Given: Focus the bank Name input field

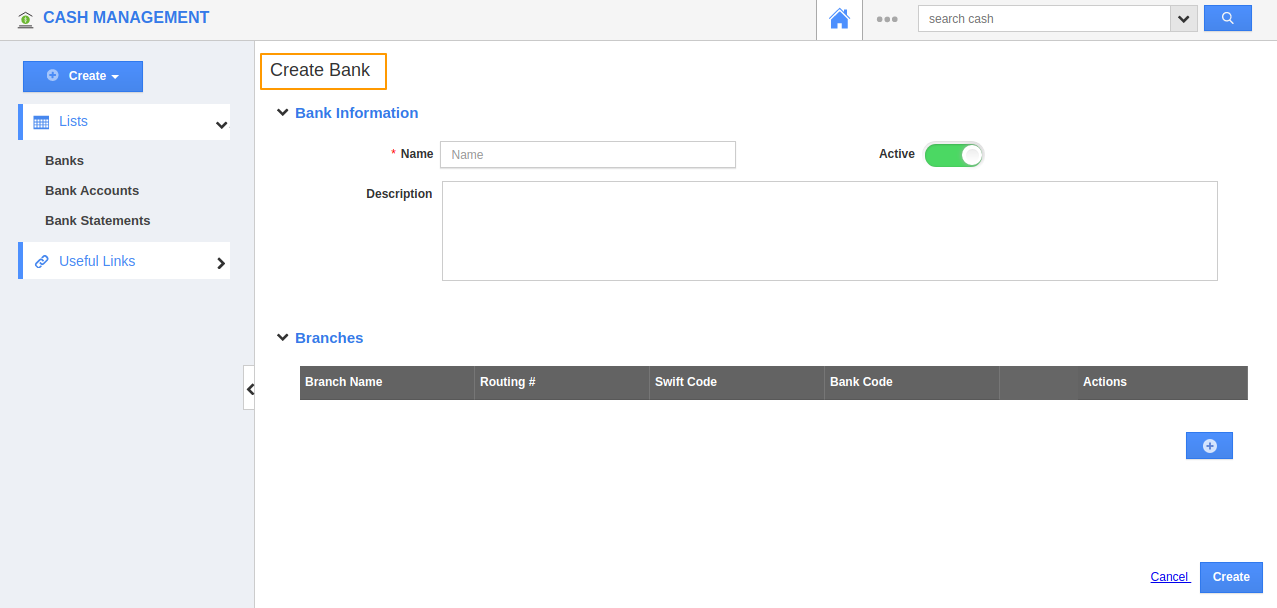Looking at the screenshot, I should [587, 155].
